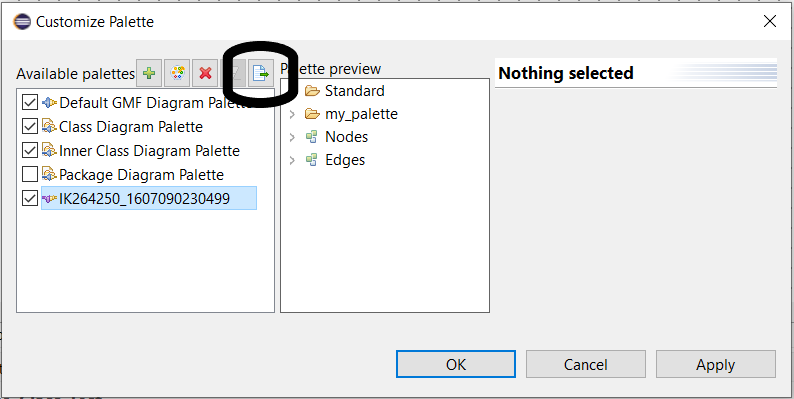Dismiss the dialog with Cancel
Viewport: 794px width, 399px height.
click(x=586, y=364)
